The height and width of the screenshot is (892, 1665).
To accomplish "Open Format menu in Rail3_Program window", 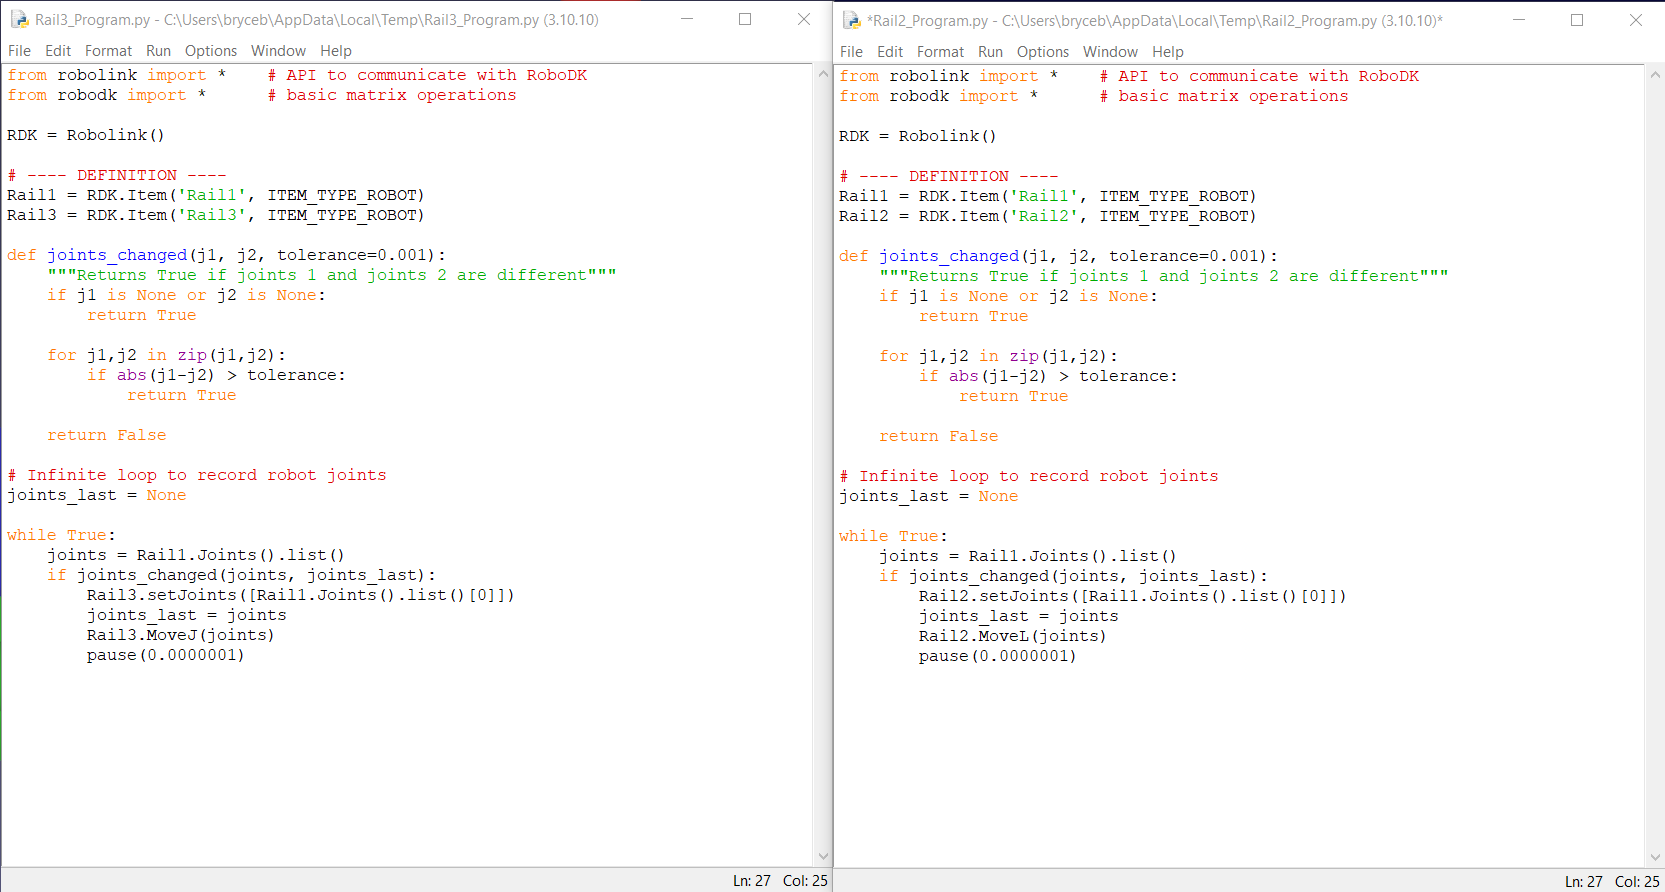I will point(108,51).
